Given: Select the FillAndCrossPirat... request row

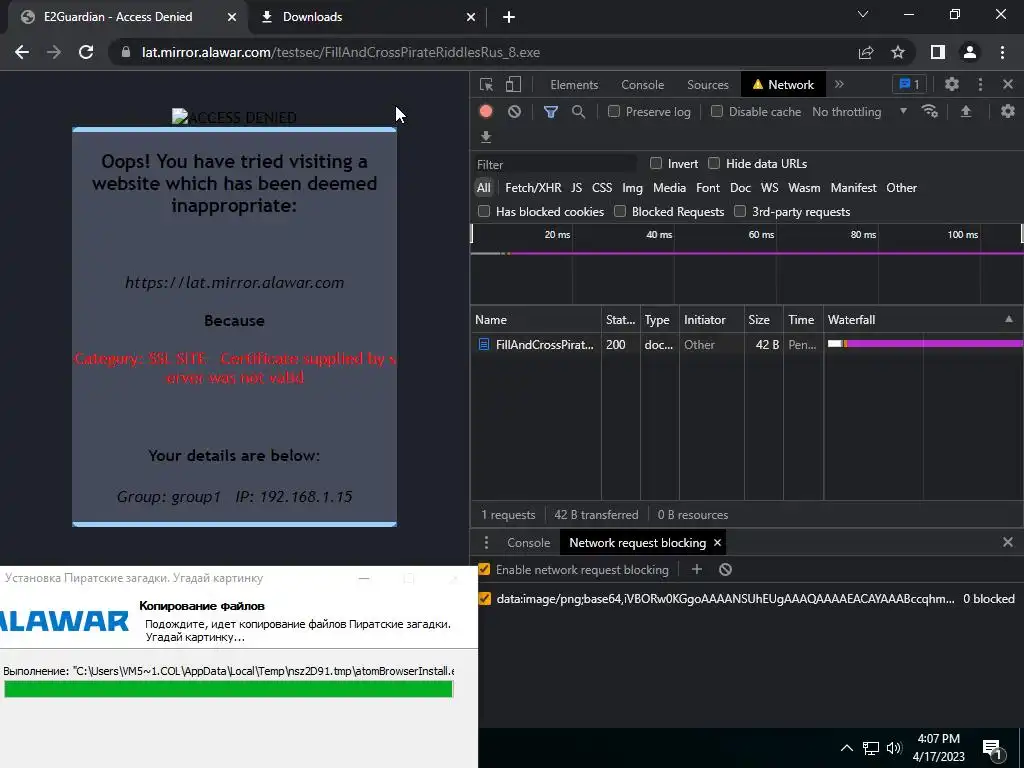Looking at the screenshot, I should 746,344.
